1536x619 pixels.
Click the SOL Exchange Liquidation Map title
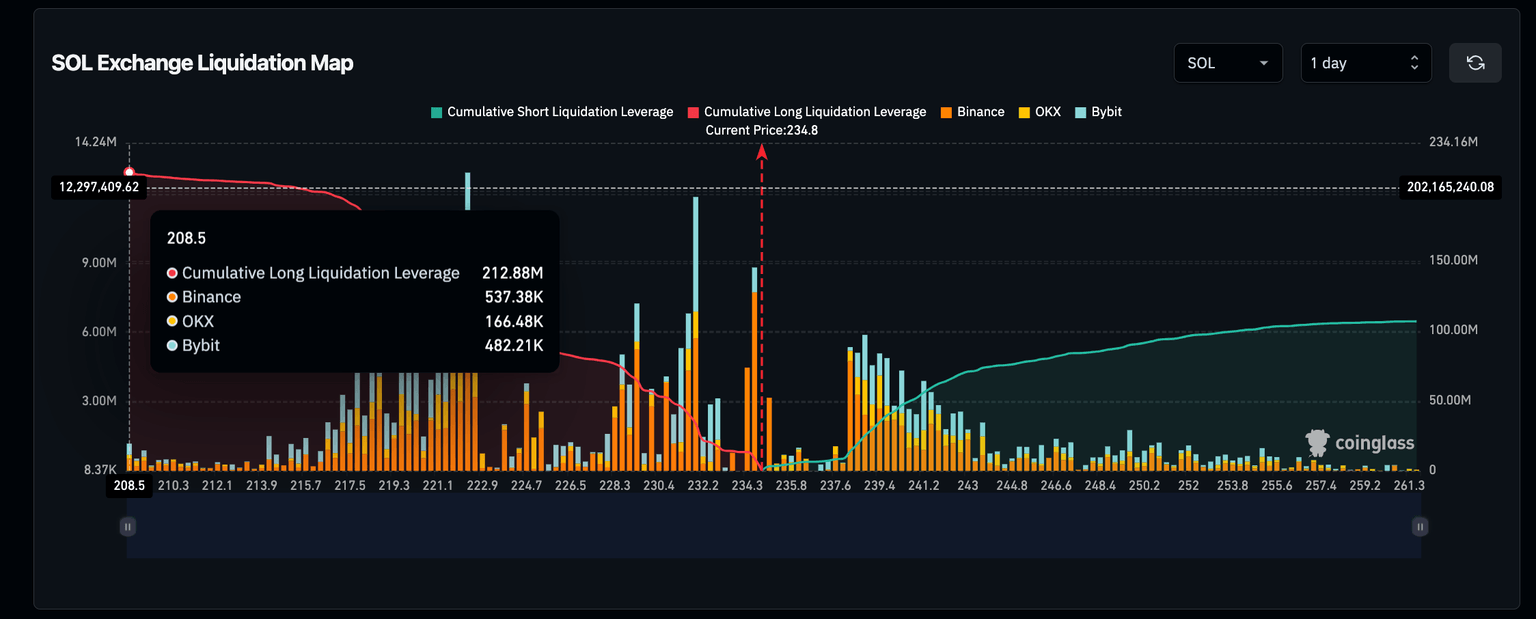tap(202, 63)
